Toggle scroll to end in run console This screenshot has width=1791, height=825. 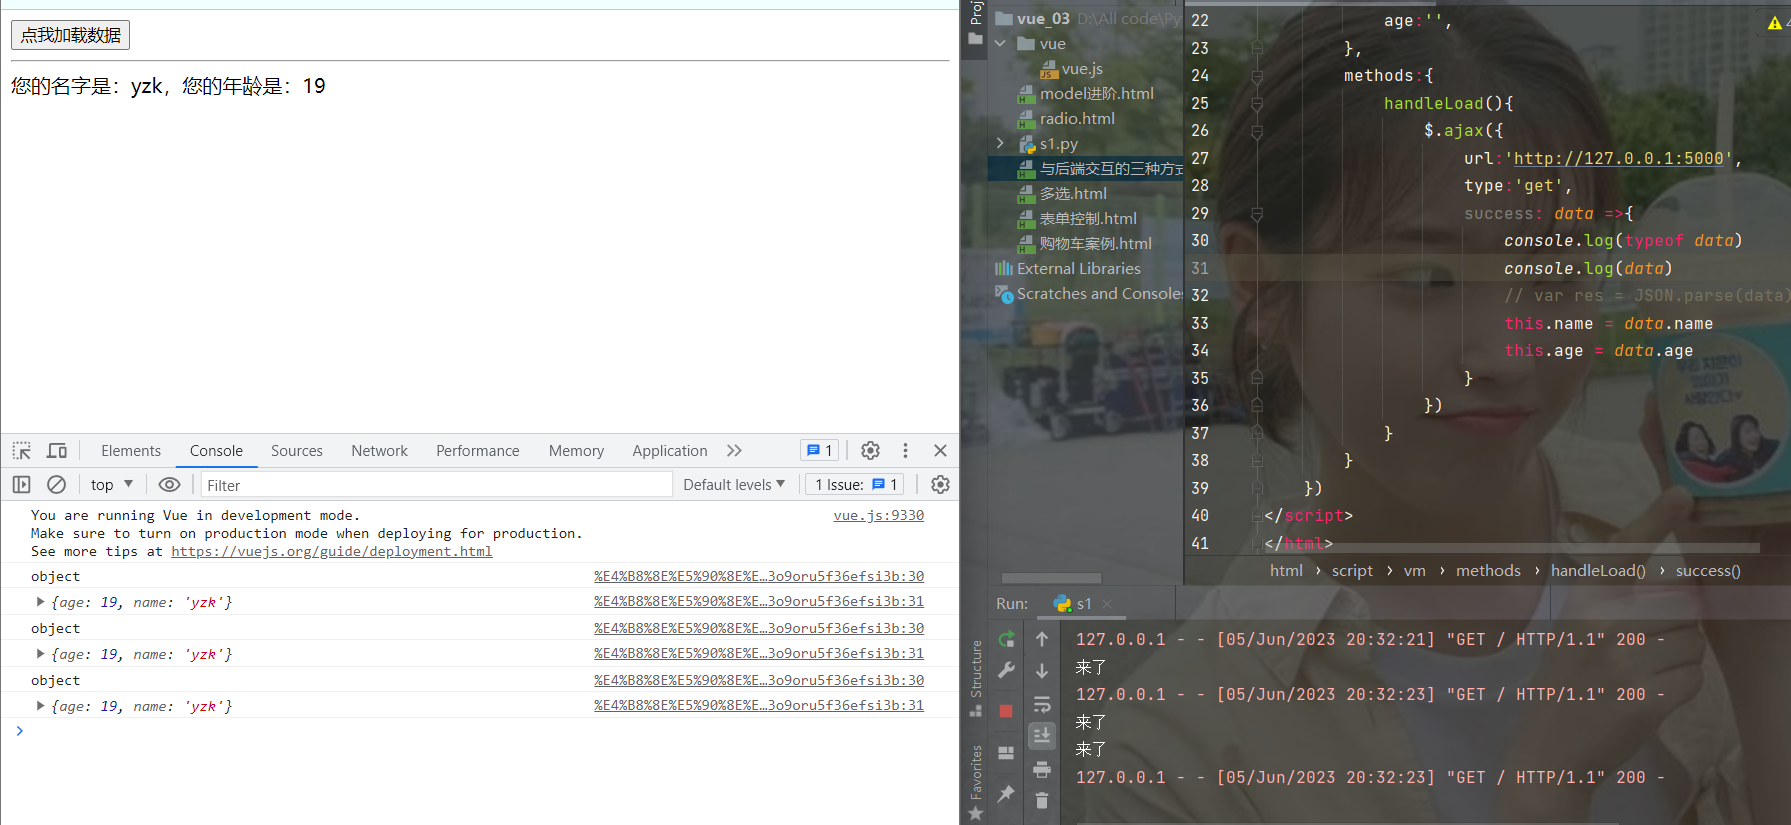click(x=1042, y=736)
